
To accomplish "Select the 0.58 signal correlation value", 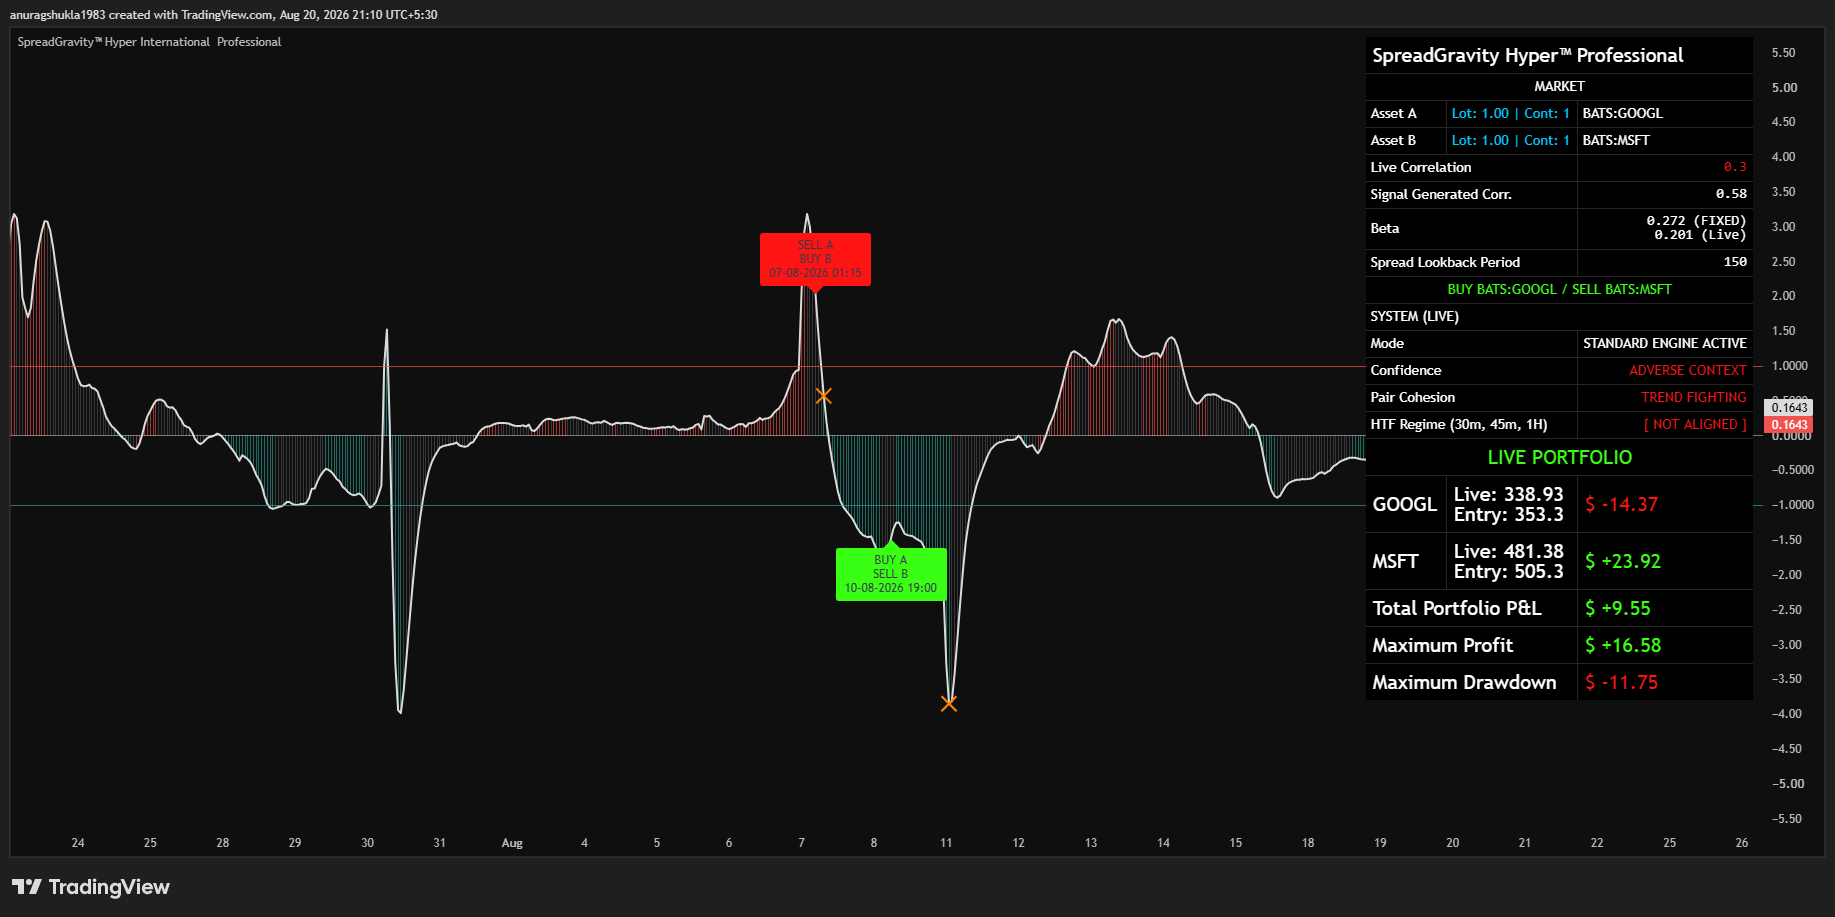I will tap(1731, 195).
